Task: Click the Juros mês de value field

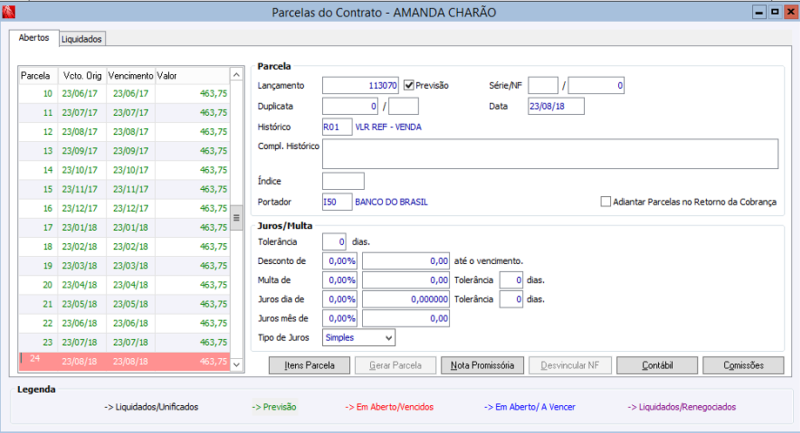Action: (406, 318)
